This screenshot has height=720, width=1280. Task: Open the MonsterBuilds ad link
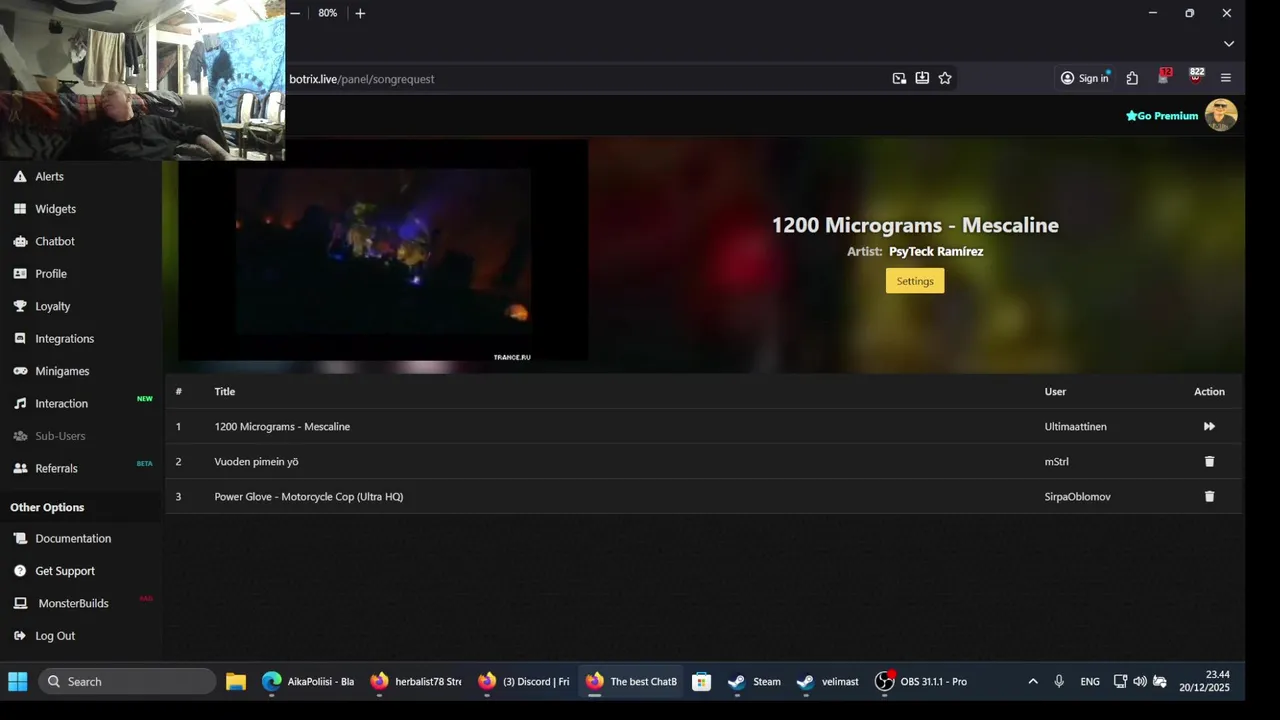[73, 603]
